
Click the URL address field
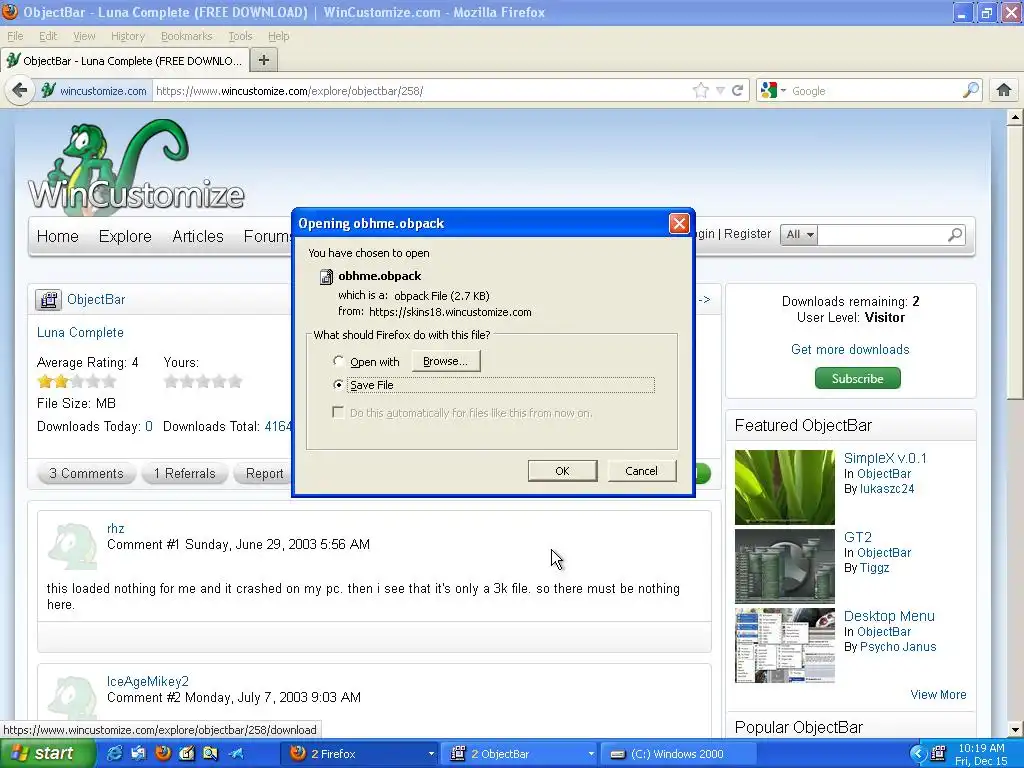coord(421,91)
